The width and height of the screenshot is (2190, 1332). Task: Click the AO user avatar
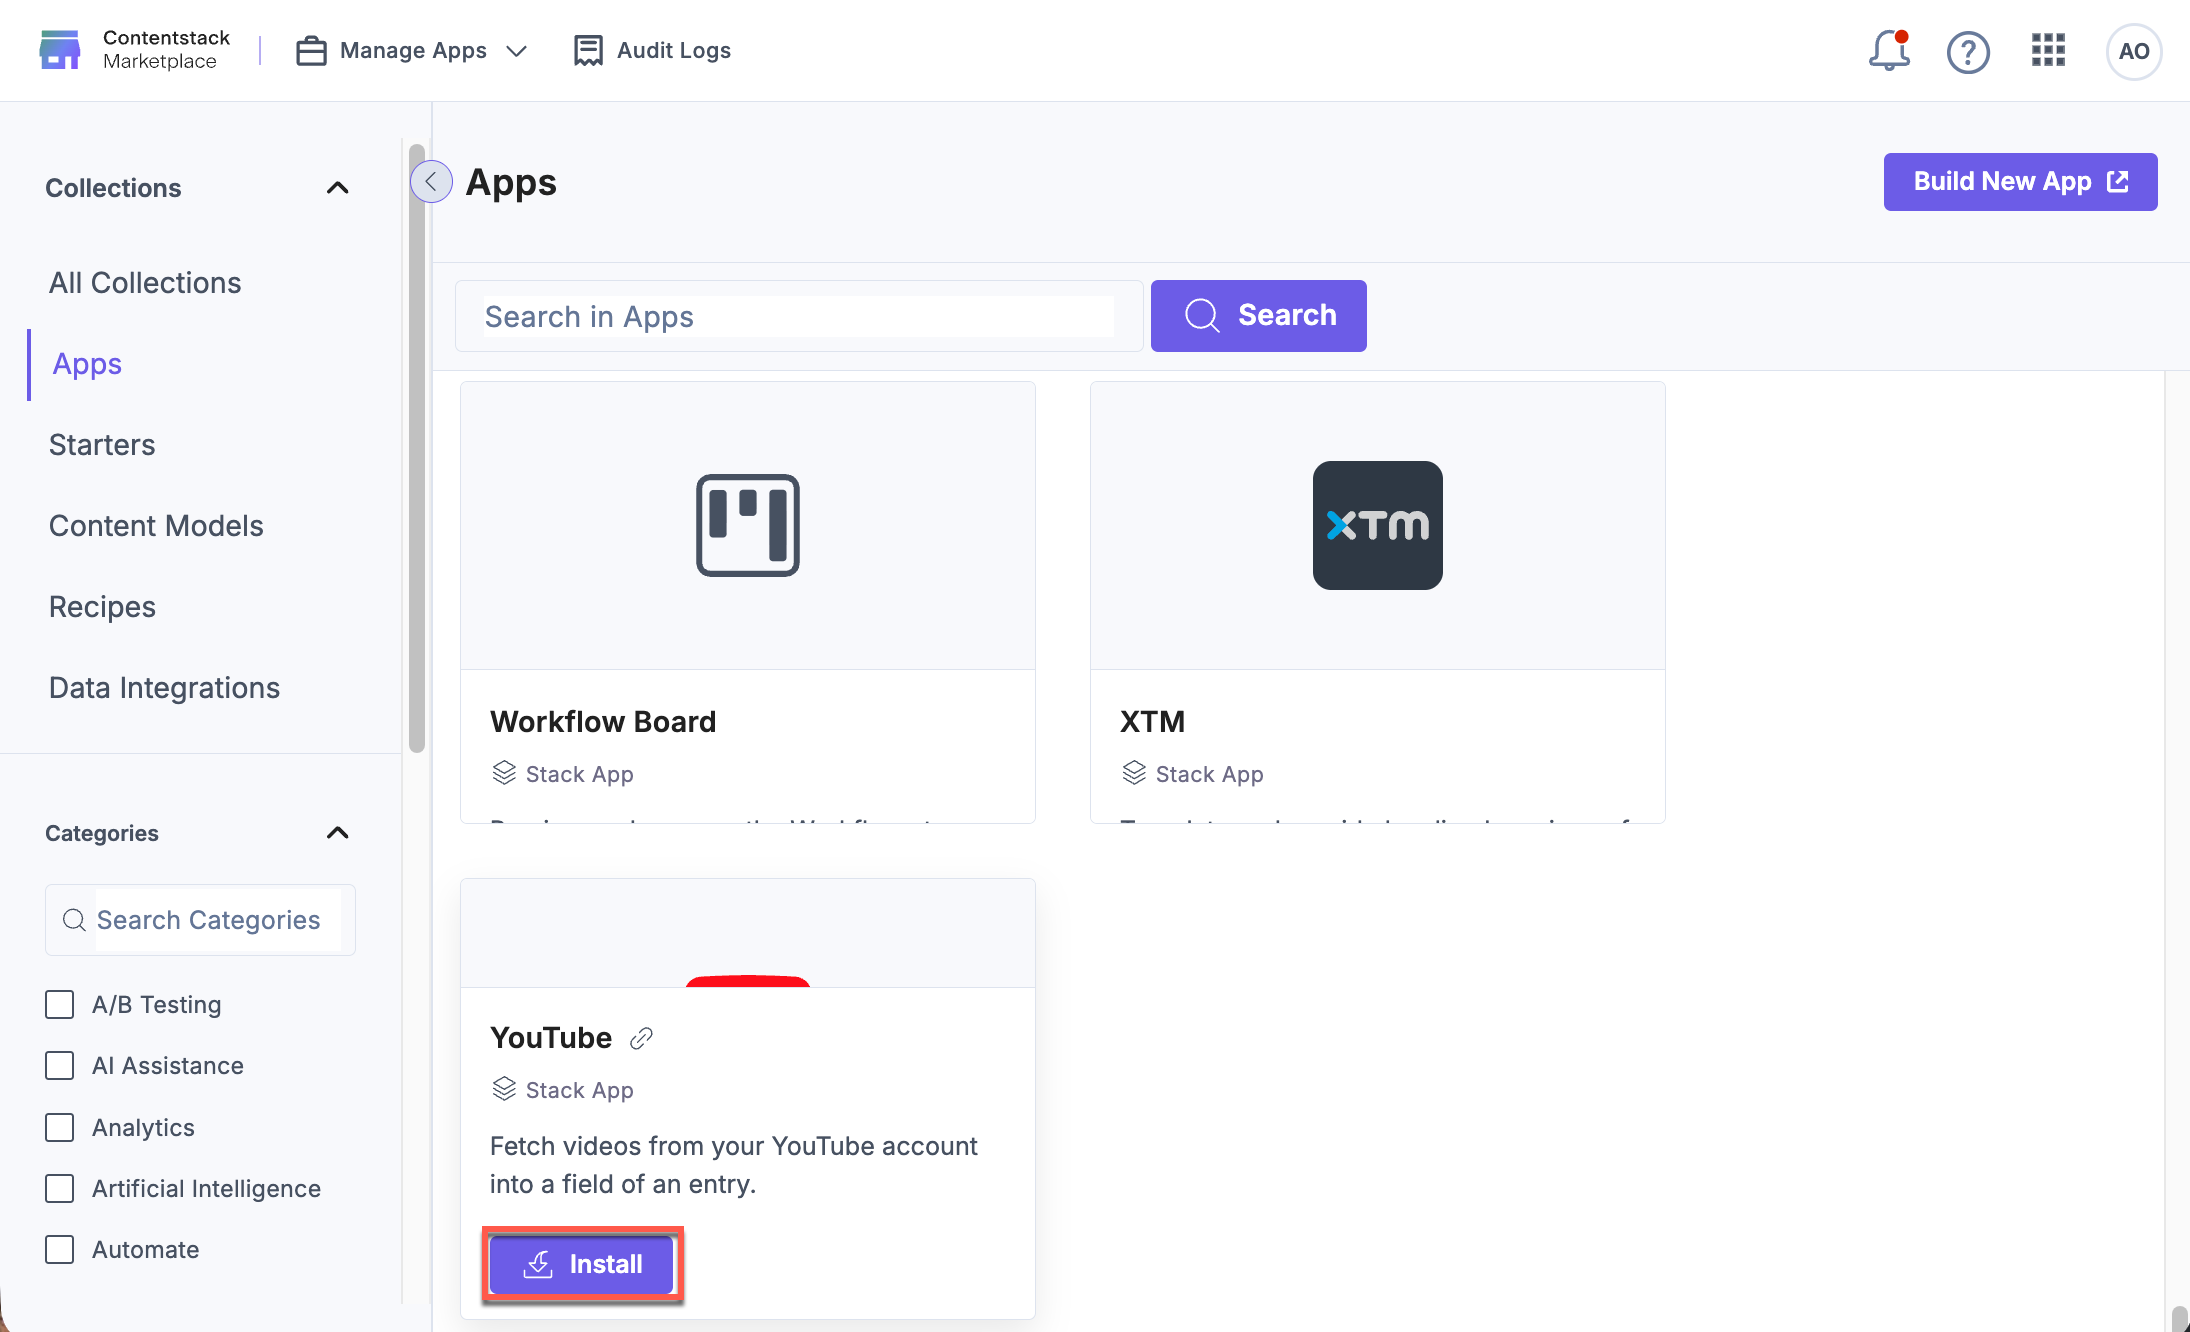[x=2133, y=51]
